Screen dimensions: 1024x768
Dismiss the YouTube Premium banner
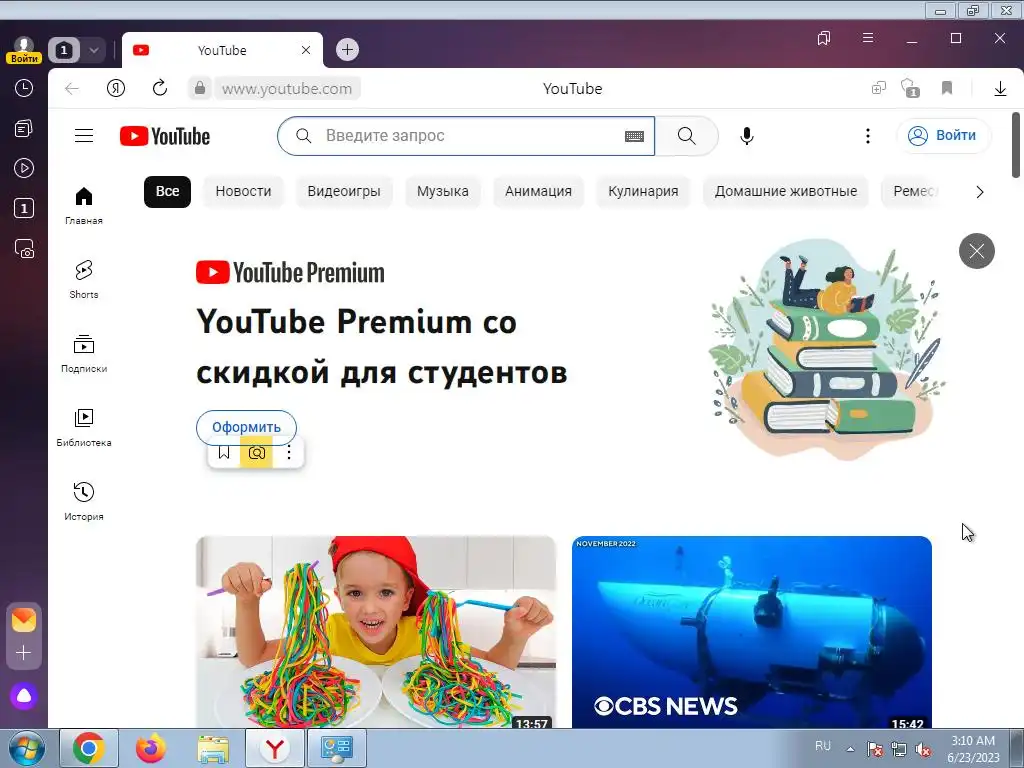click(976, 251)
